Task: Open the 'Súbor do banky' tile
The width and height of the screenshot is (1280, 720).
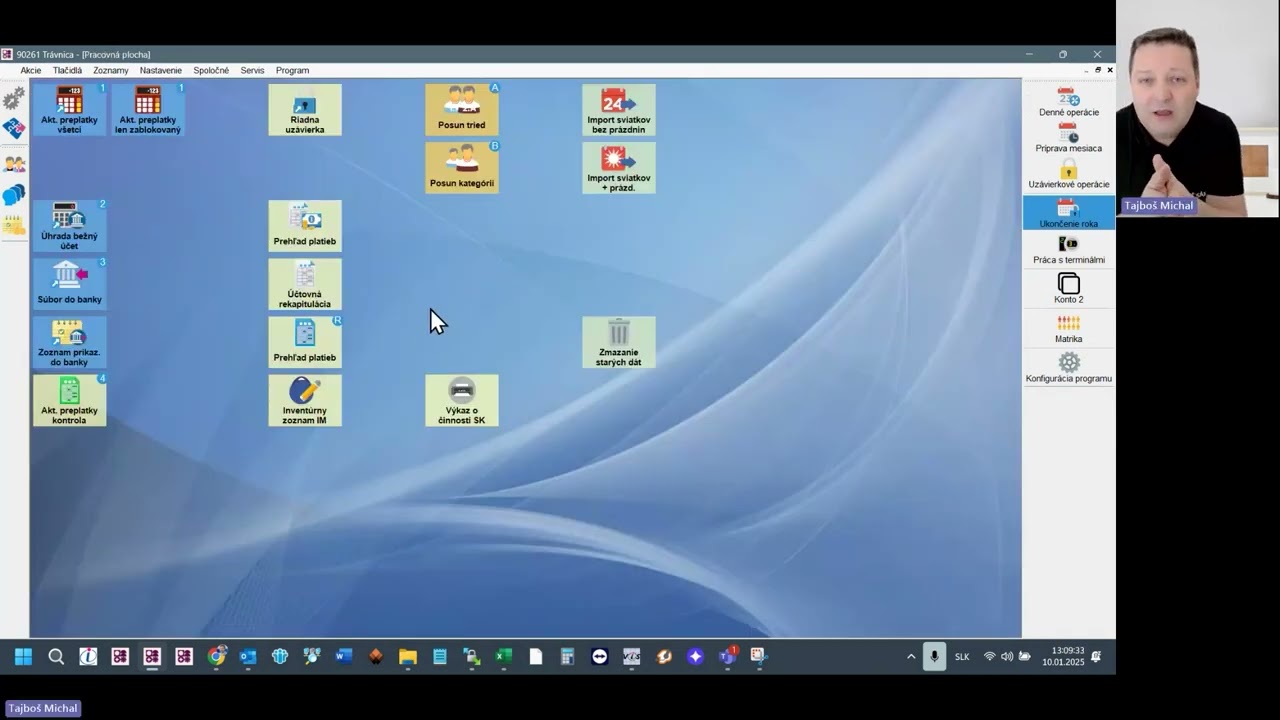Action: [69, 284]
